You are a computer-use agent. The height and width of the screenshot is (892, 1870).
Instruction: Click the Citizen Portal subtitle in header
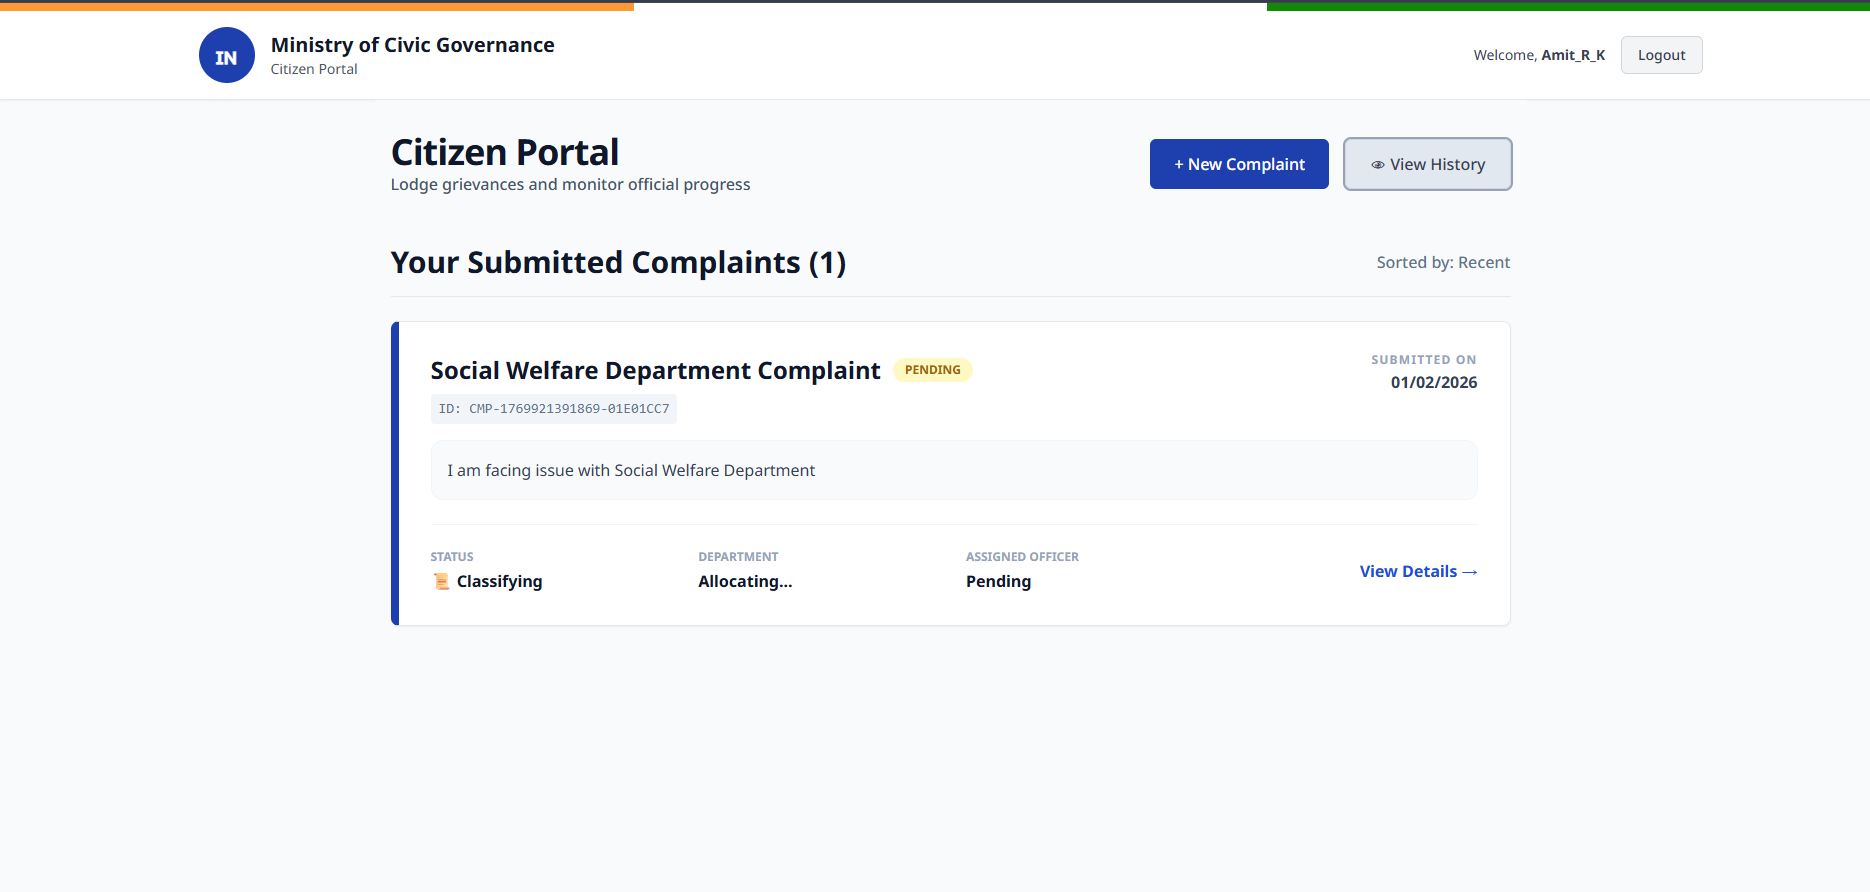click(x=314, y=69)
